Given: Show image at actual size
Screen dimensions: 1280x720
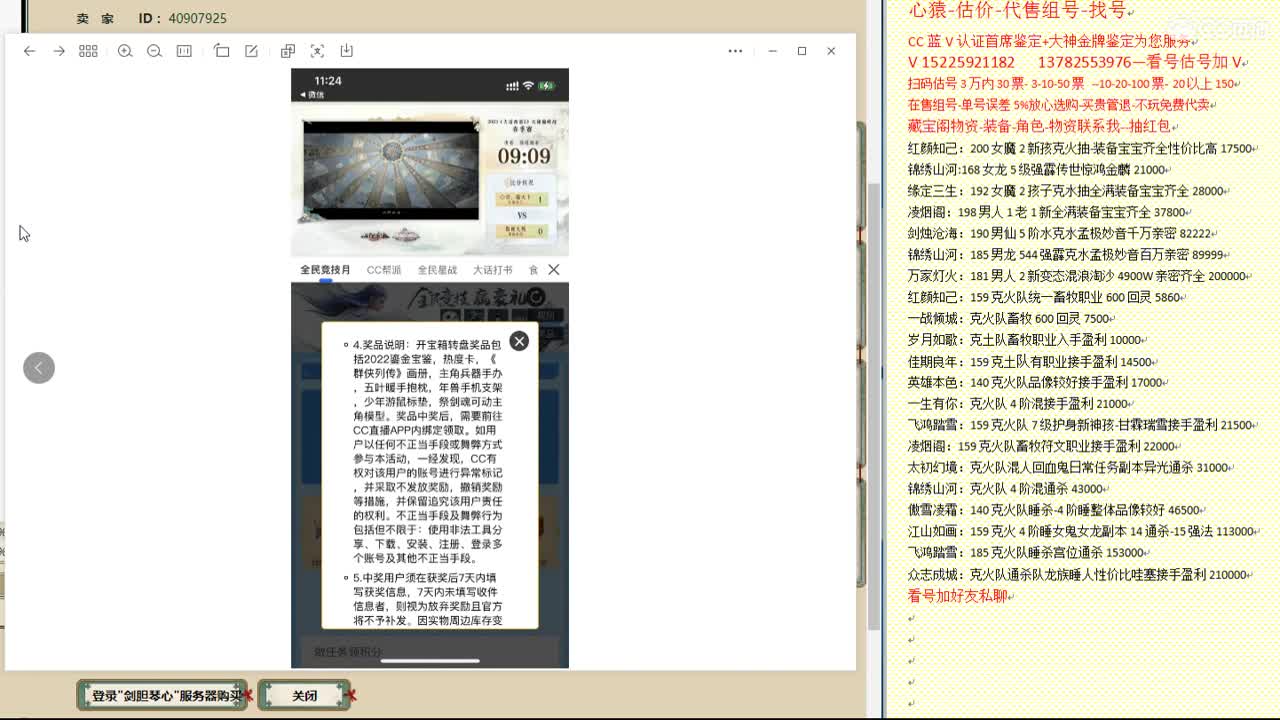Looking at the screenshot, I should pos(184,51).
